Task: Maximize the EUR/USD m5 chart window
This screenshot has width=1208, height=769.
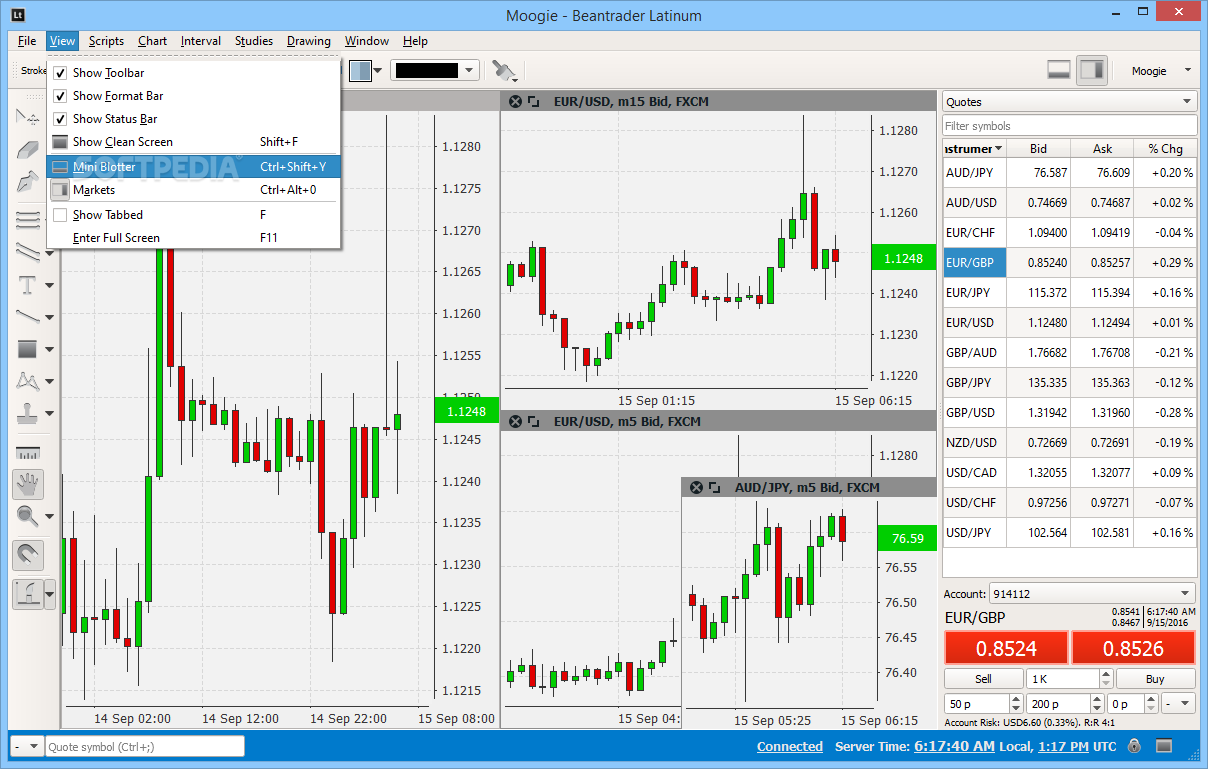Action: (534, 421)
